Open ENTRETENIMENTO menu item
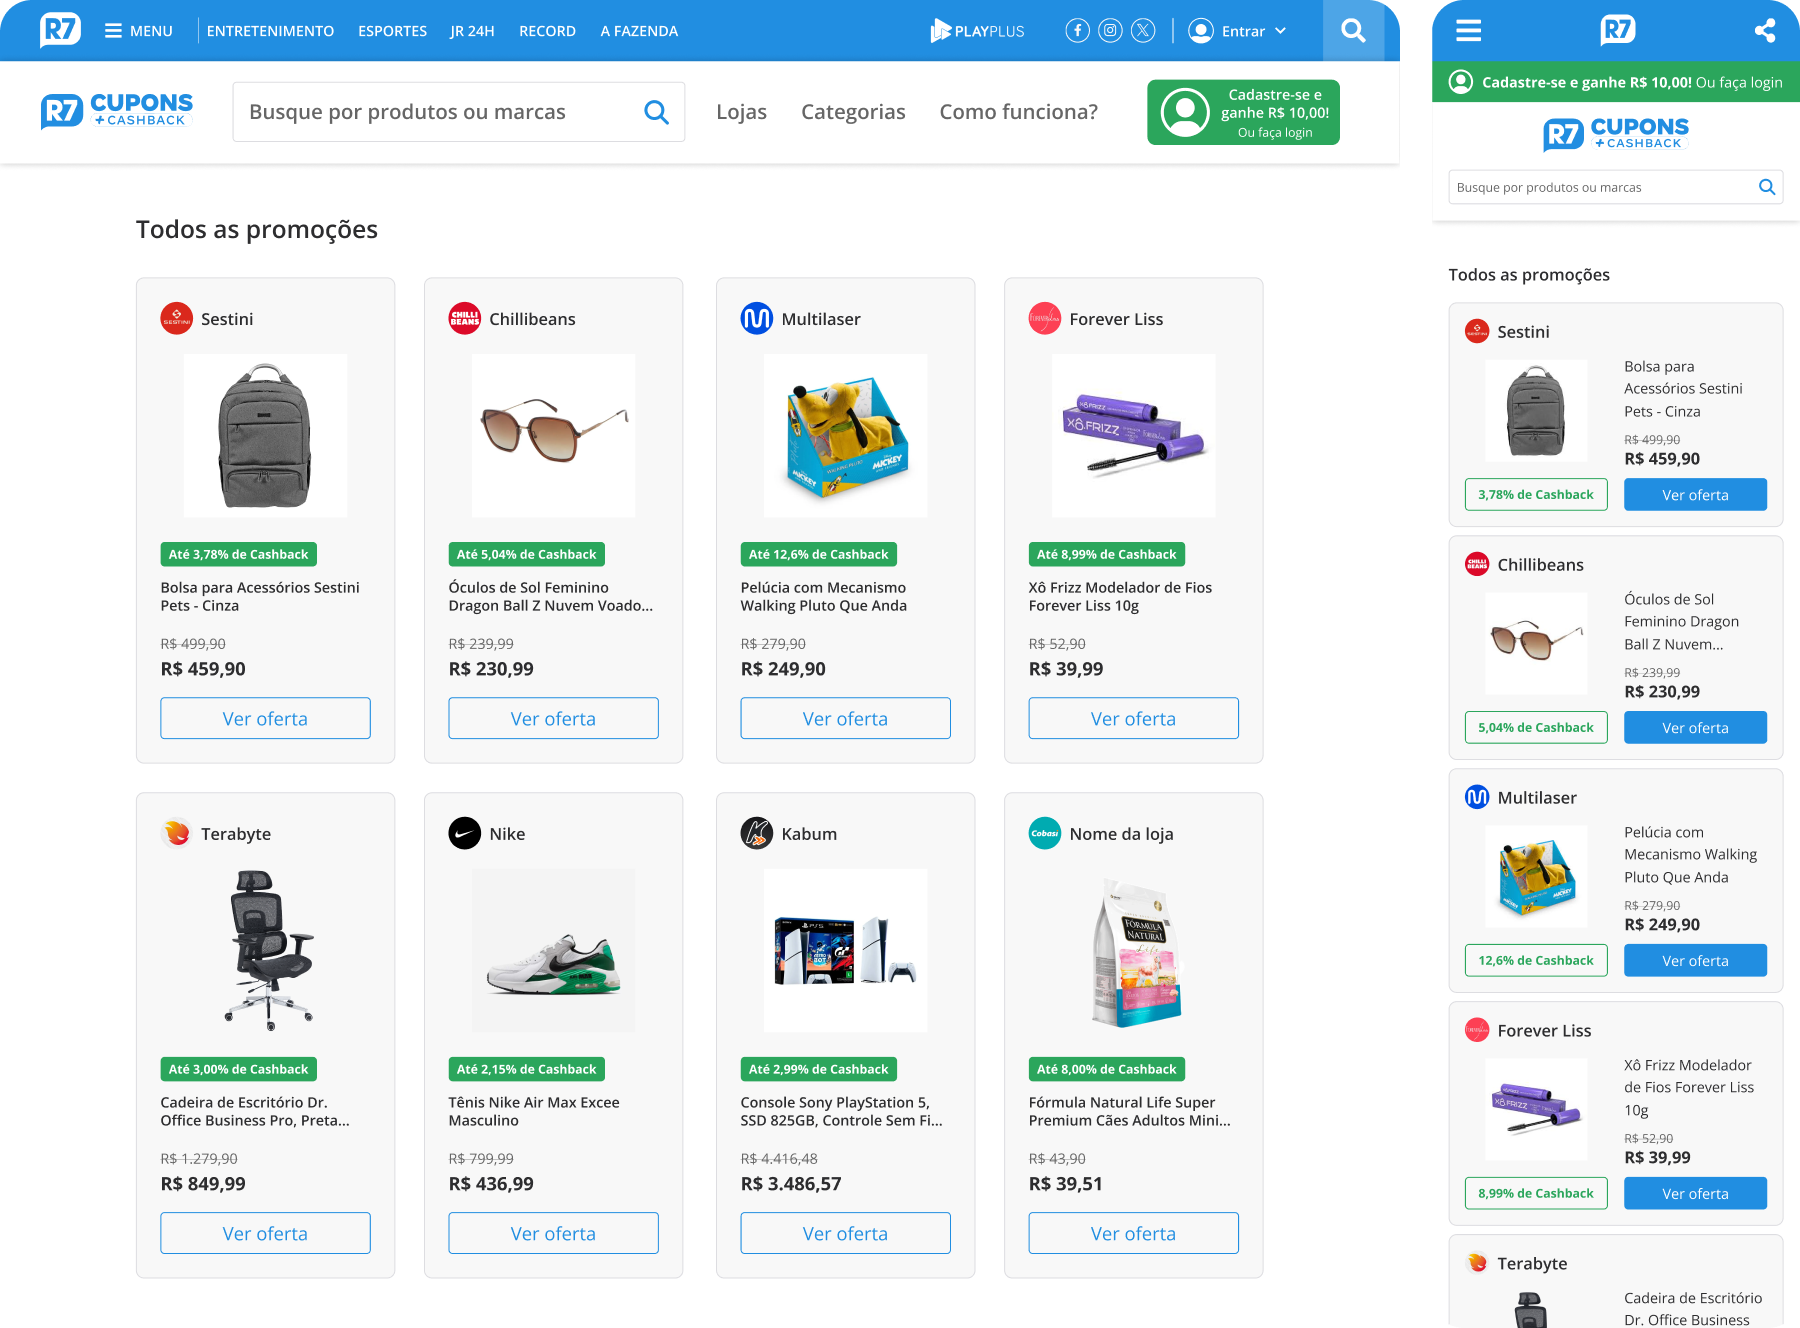This screenshot has width=1800, height=1328. pos(270,31)
